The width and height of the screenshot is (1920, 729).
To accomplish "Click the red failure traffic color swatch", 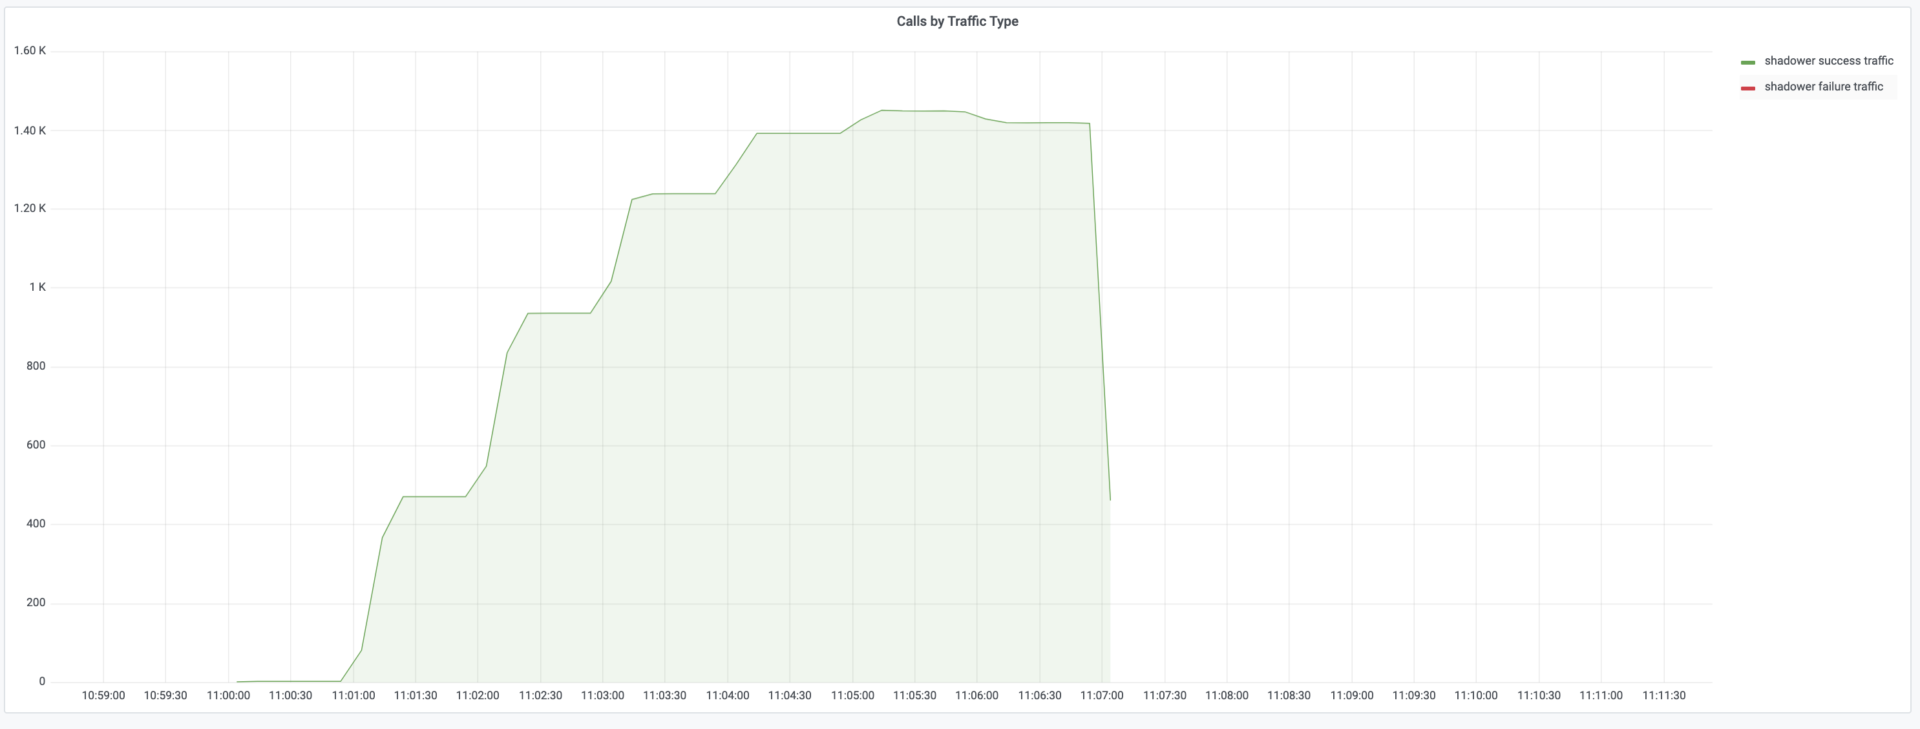I will pos(1748,88).
